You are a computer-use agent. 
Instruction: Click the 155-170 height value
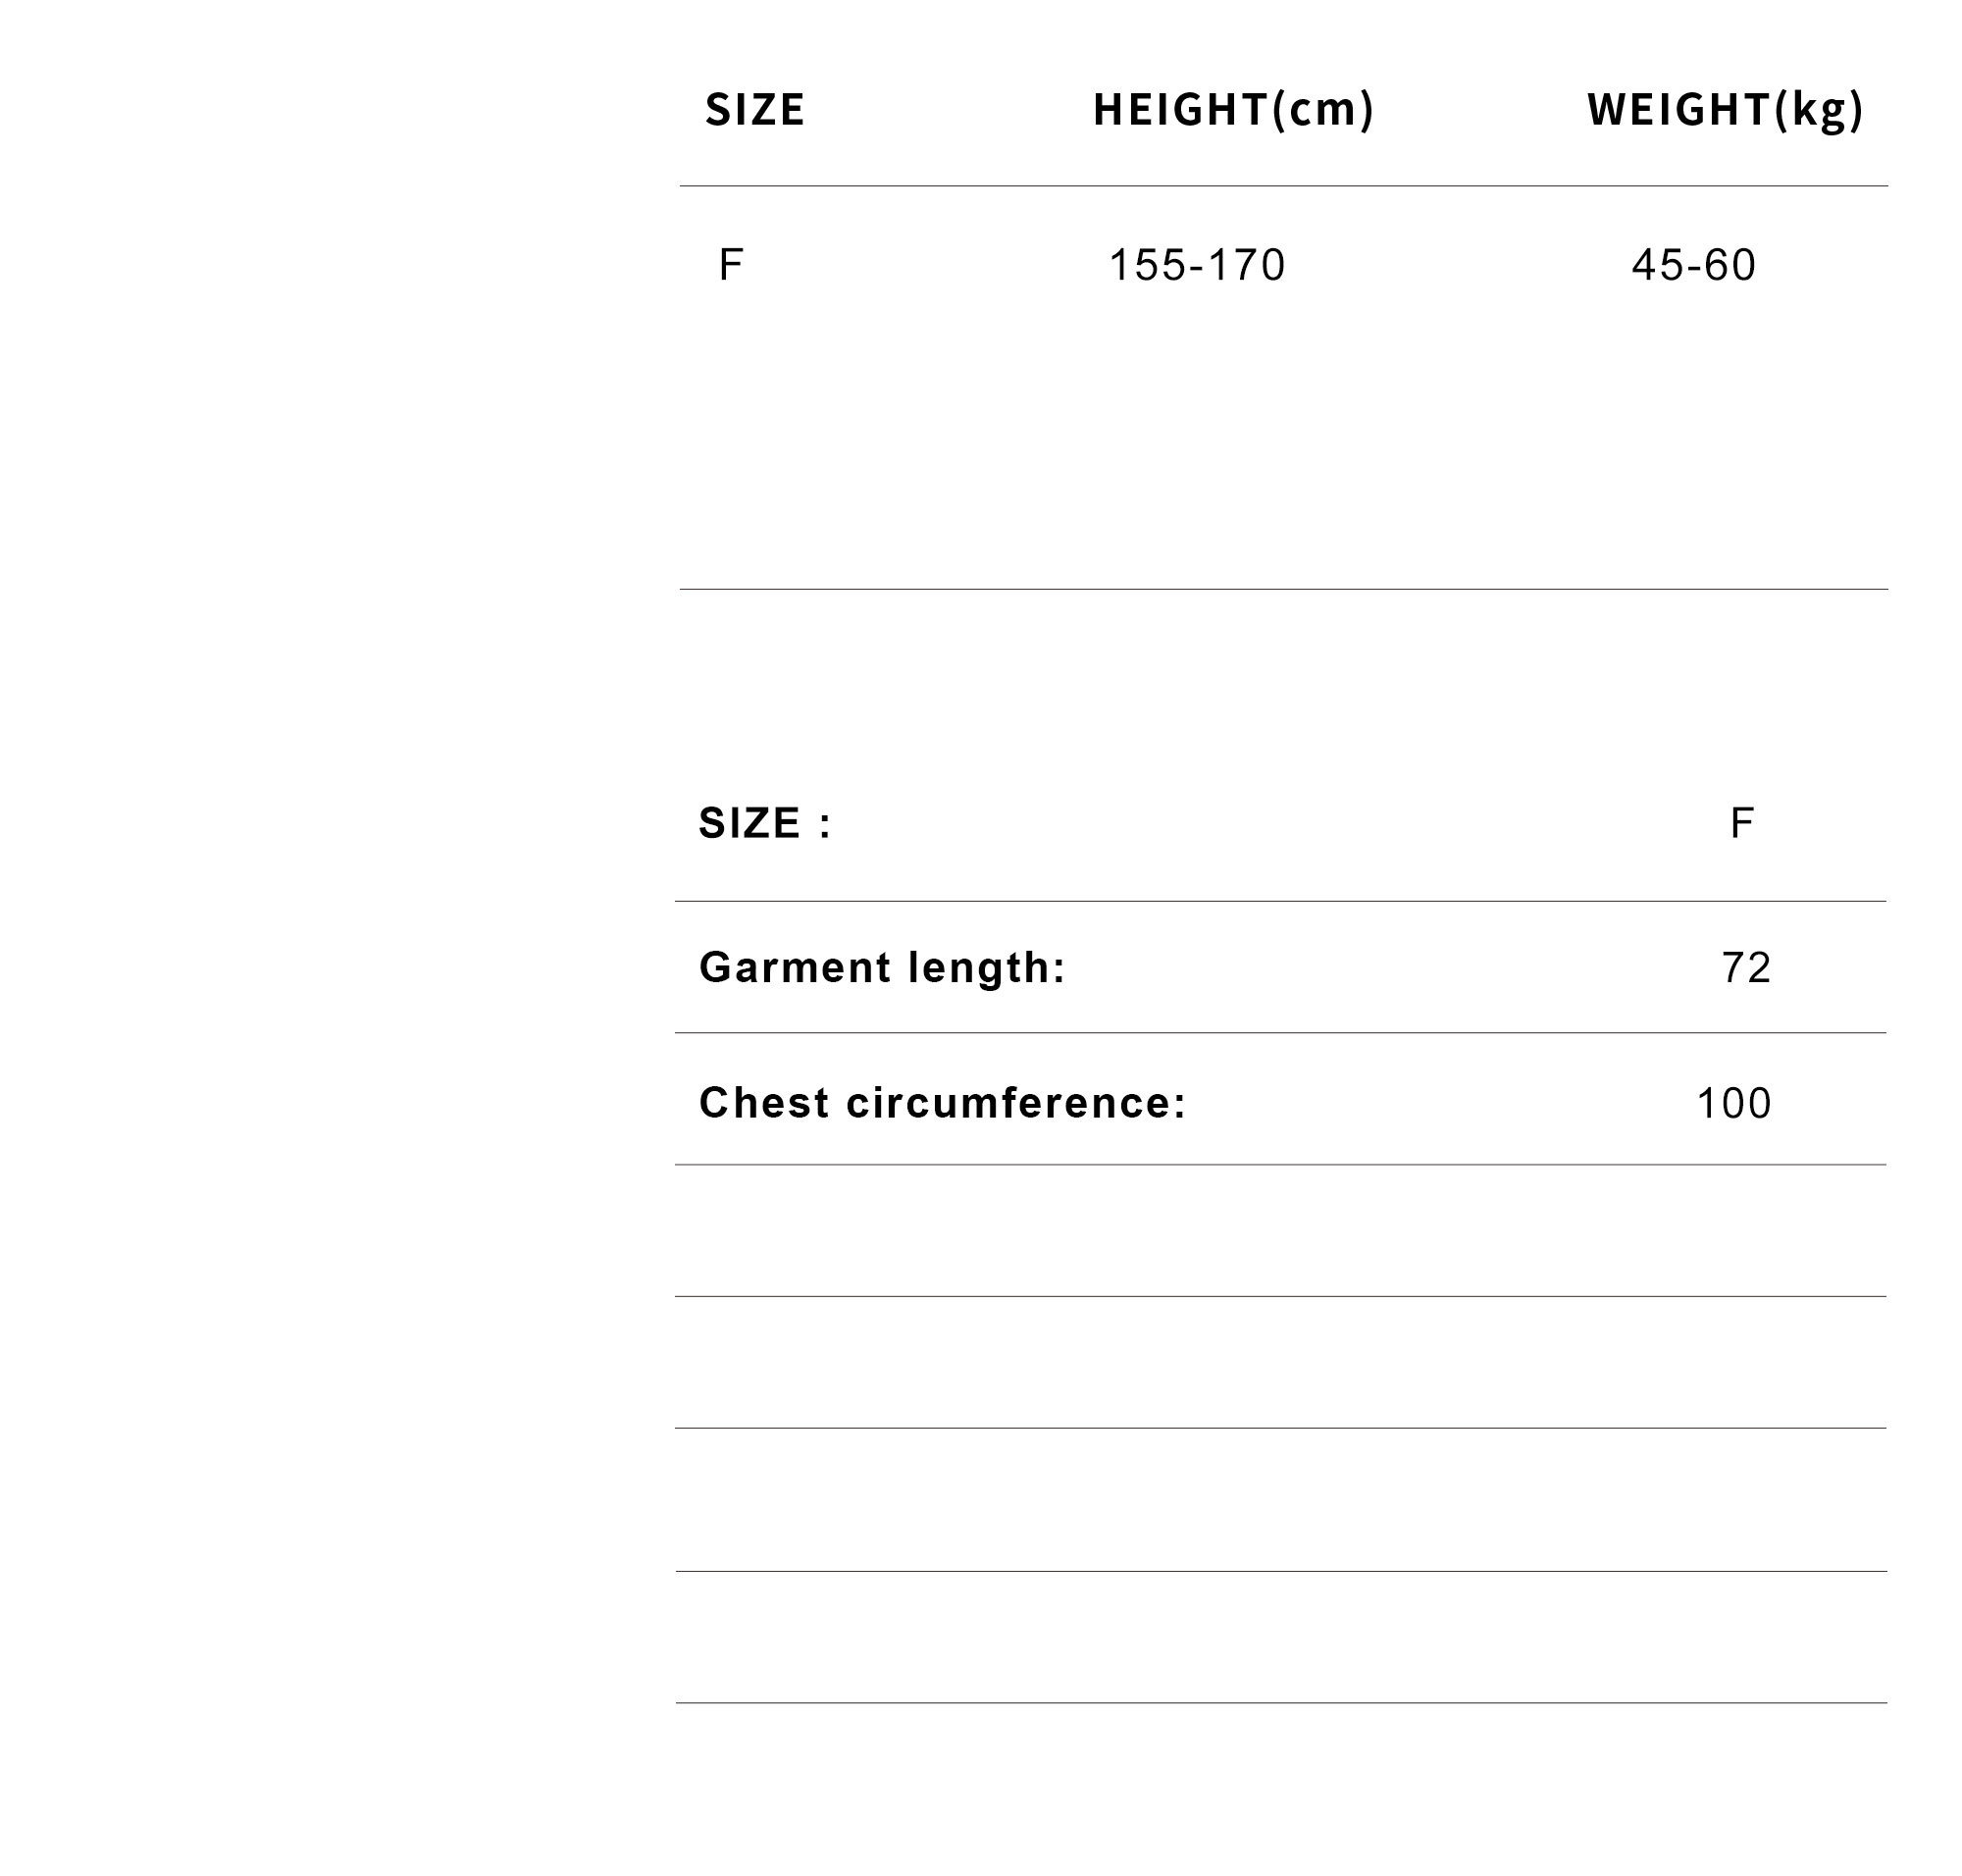pyautogui.click(x=1197, y=265)
